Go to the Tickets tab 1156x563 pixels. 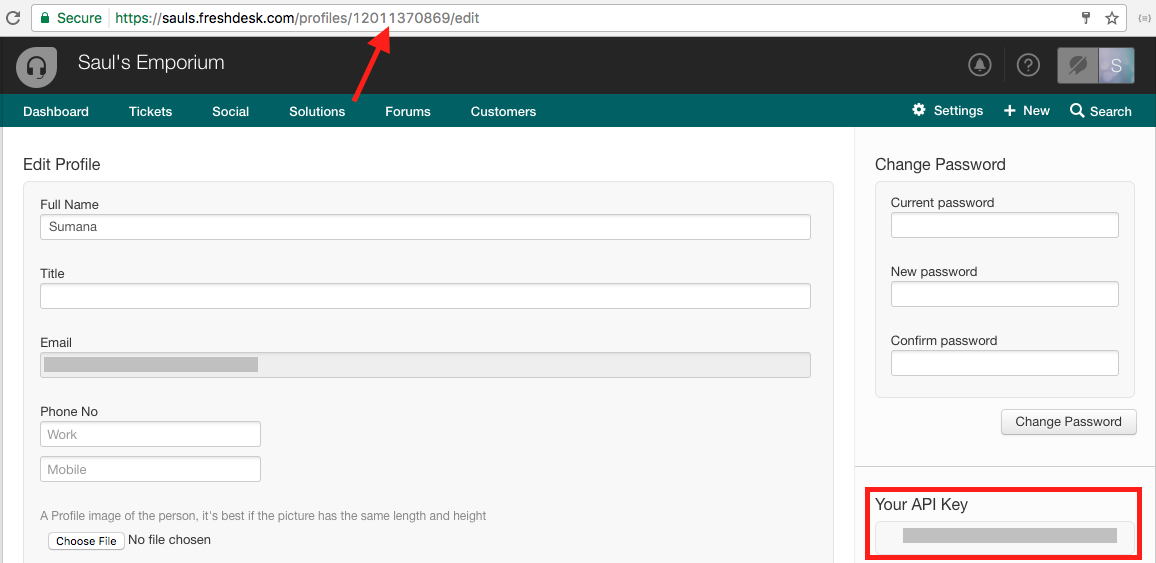tap(150, 112)
